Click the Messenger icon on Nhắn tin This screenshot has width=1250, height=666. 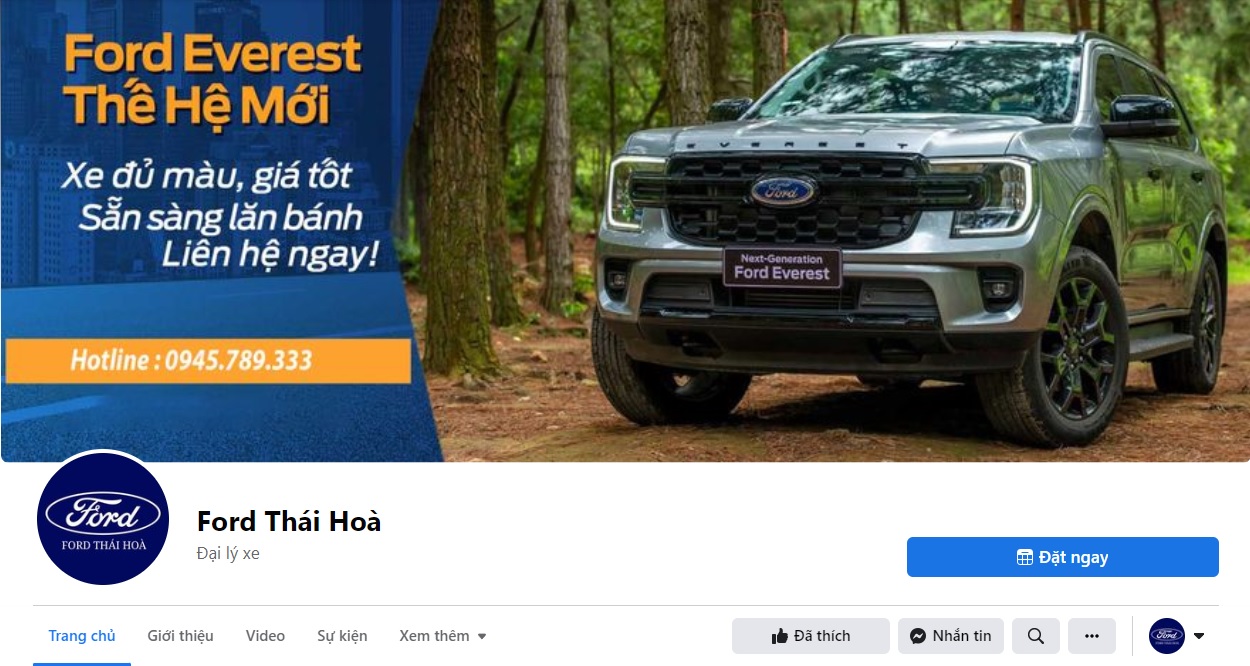tap(917, 636)
